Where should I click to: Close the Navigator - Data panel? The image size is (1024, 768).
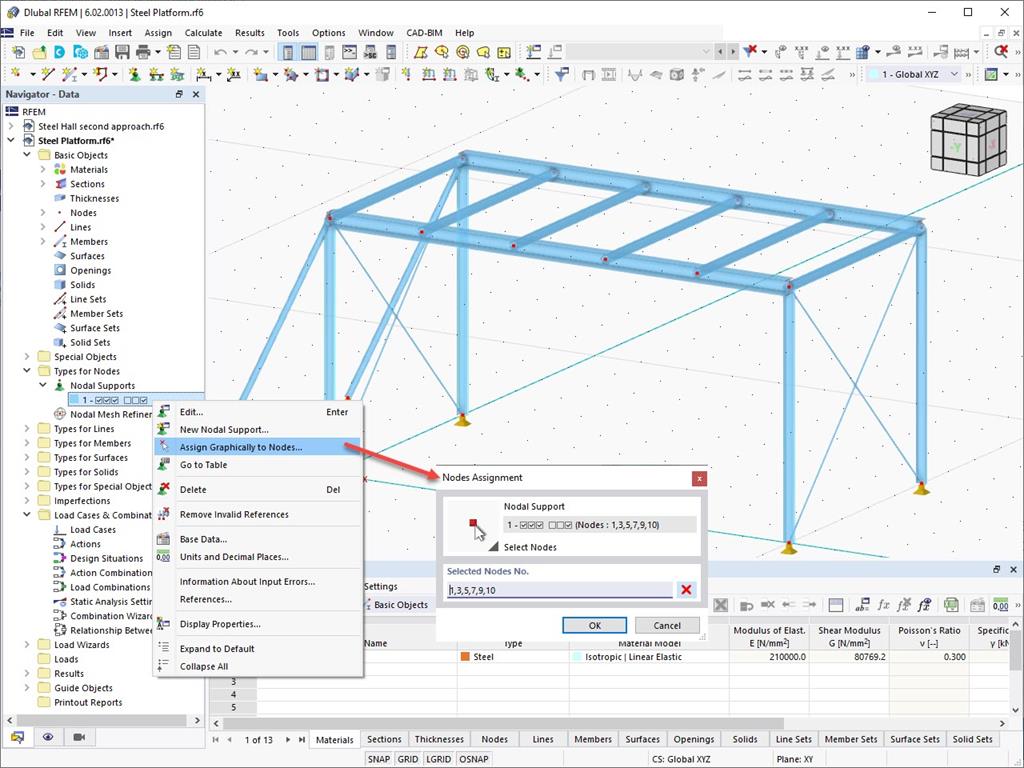tap(195, 94)
